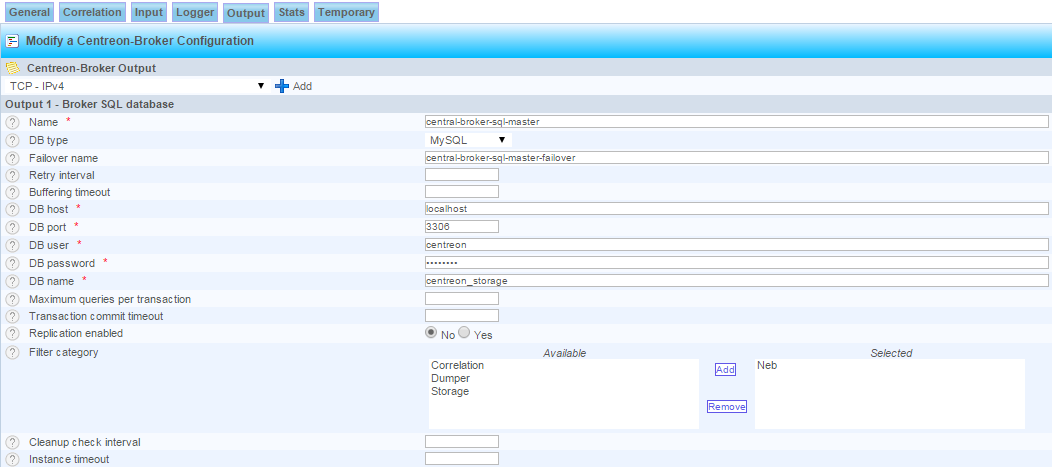Open the Correlation tab
Screen dimensions: 1052x467
[92, 13]
